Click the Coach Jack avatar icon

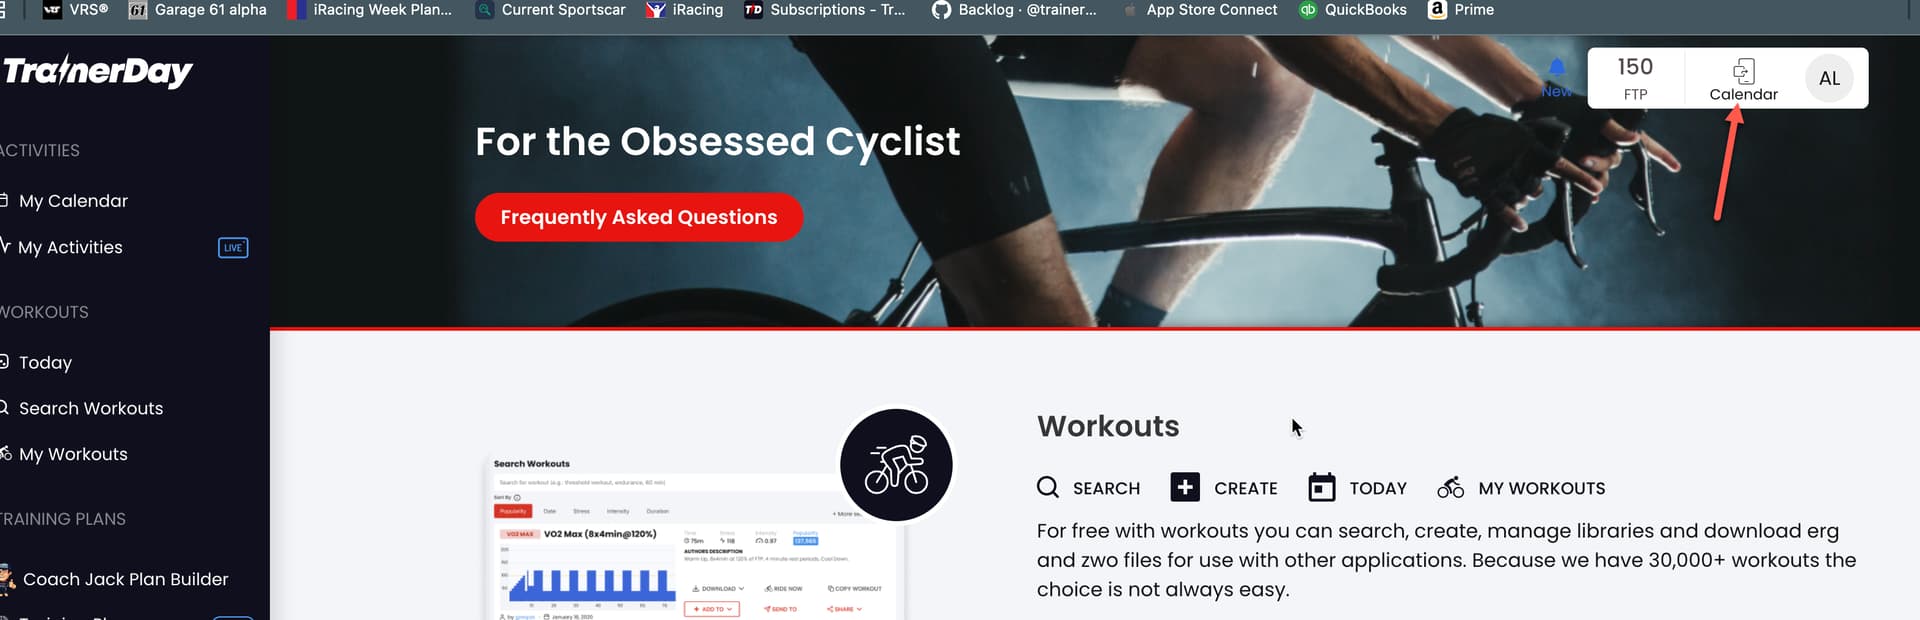(7, 579)
